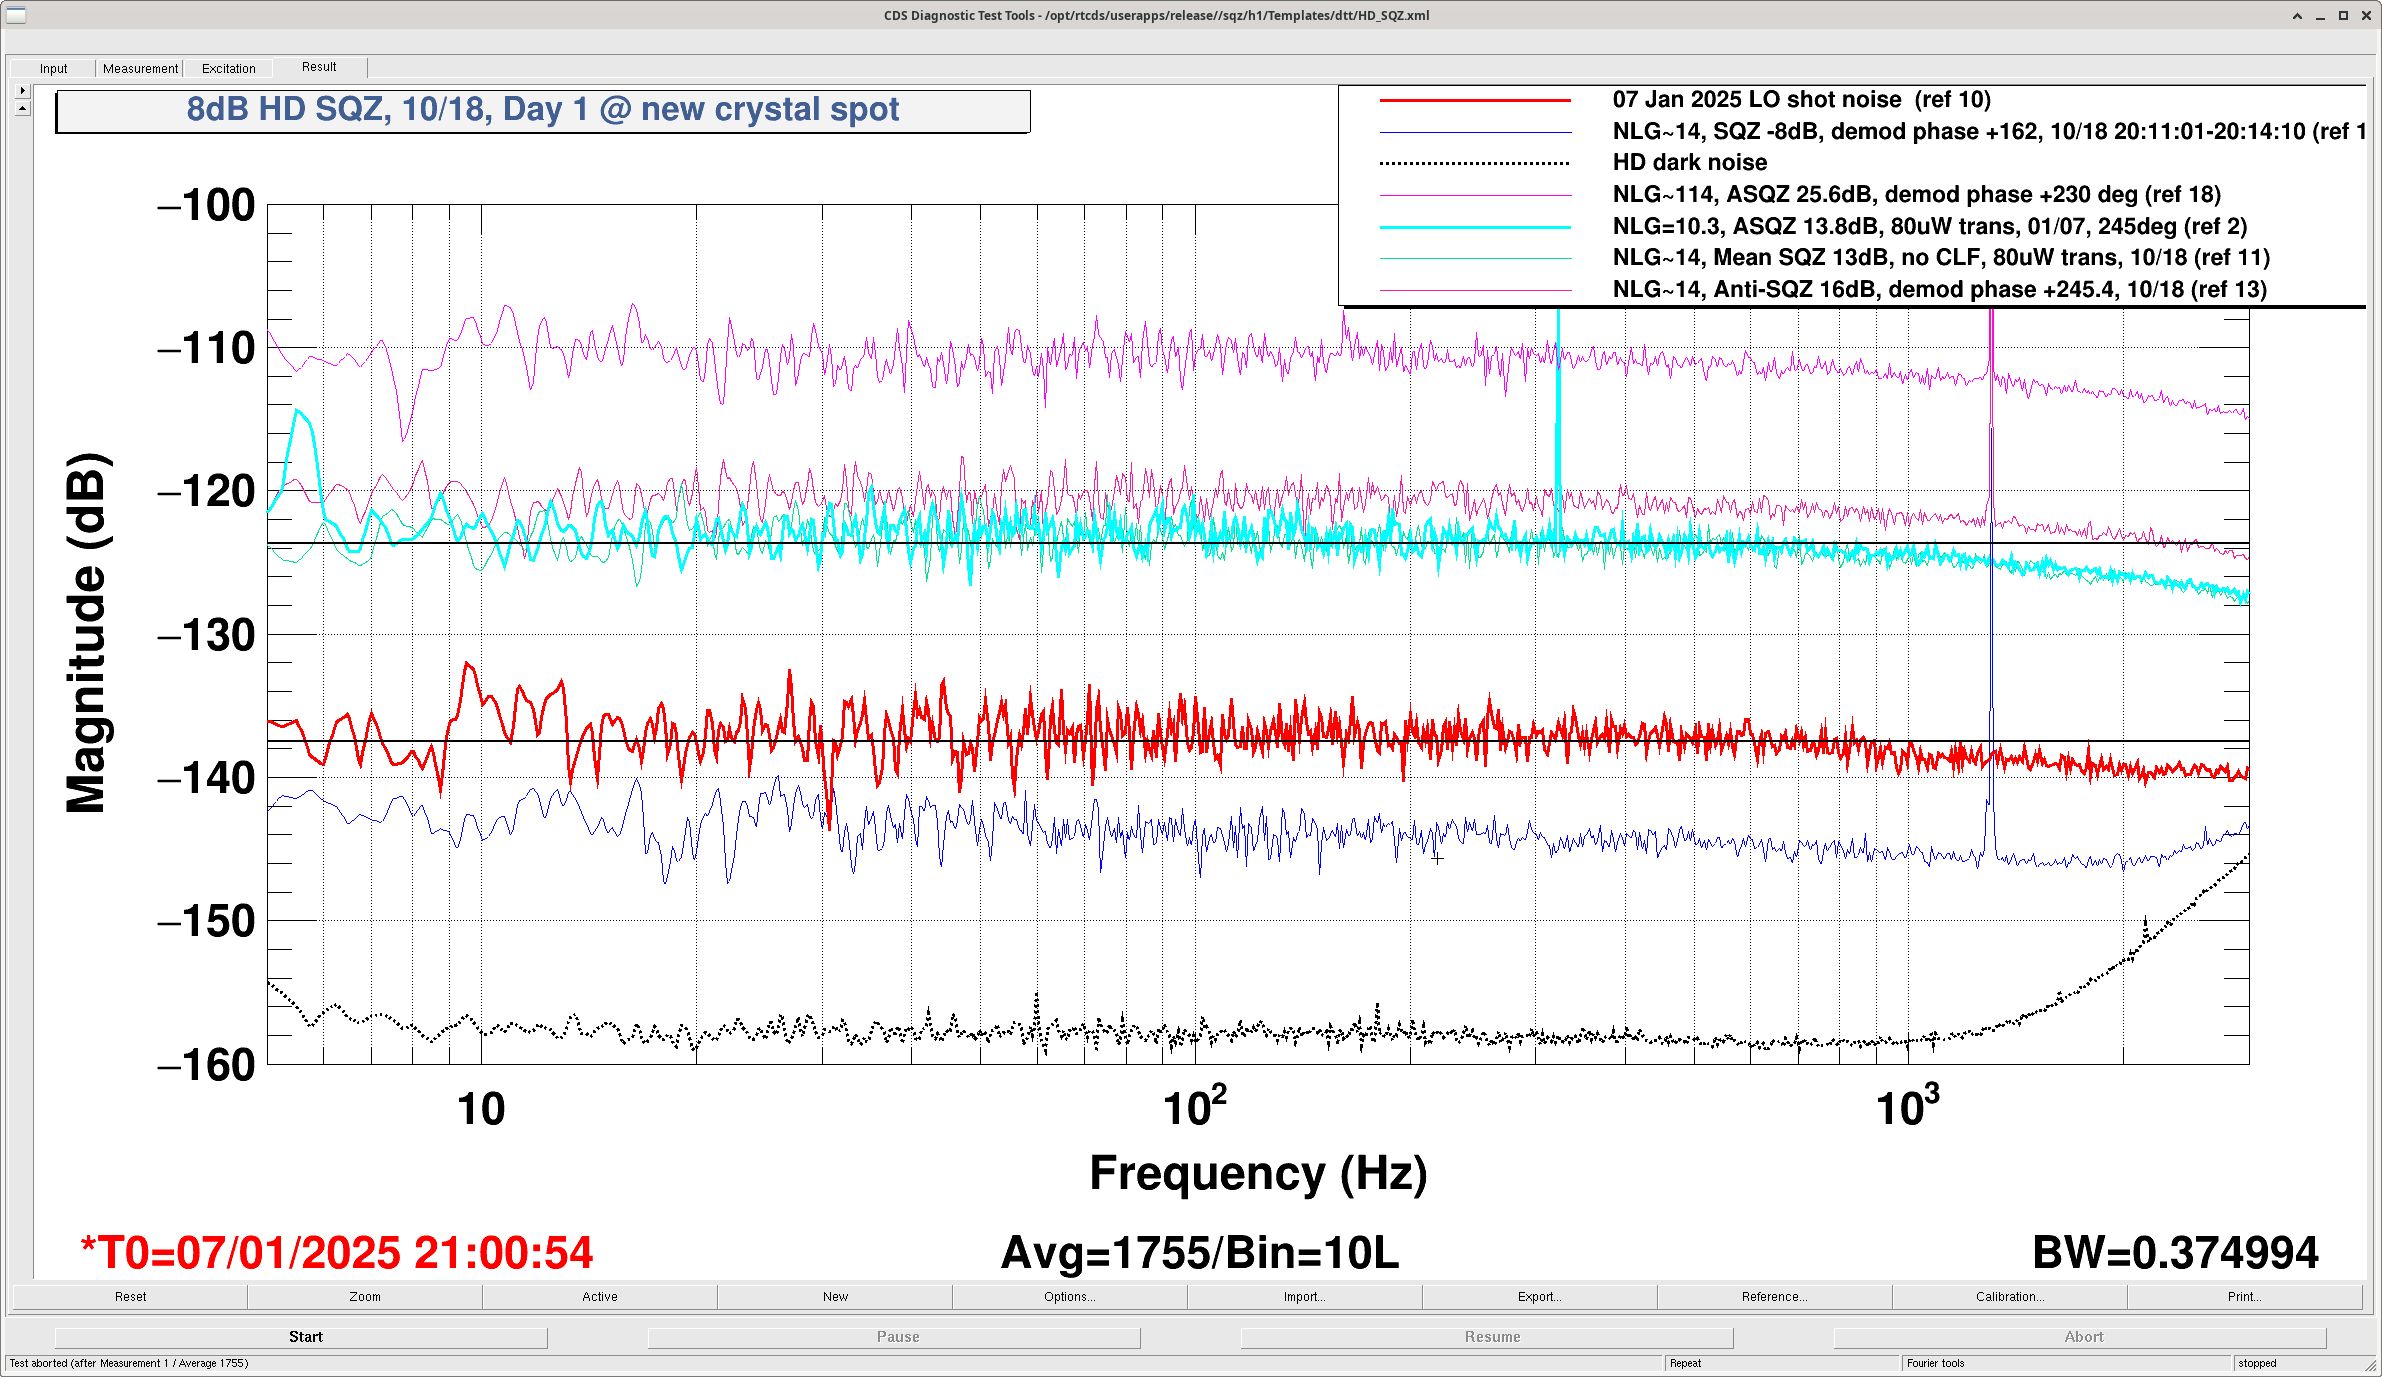Viewport: 2382px width, 1377px height.
Task: Maximize the Diagnostic Test Tools window
Action: [x=2343, y=16]
